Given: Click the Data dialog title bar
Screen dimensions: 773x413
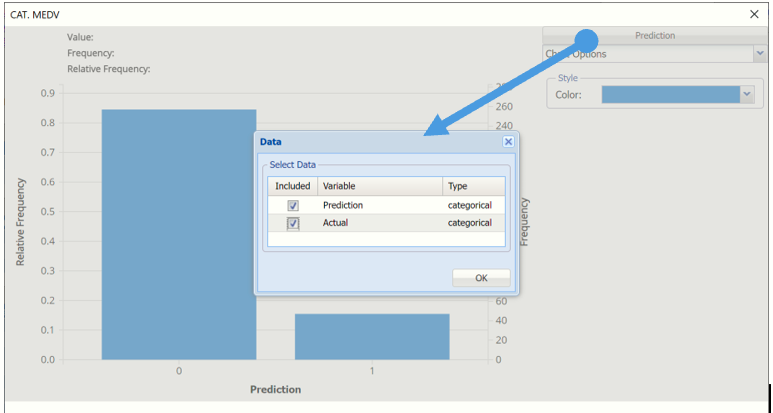Looking at the screenshot, I should pyautogui.click(x=380, y=142).
